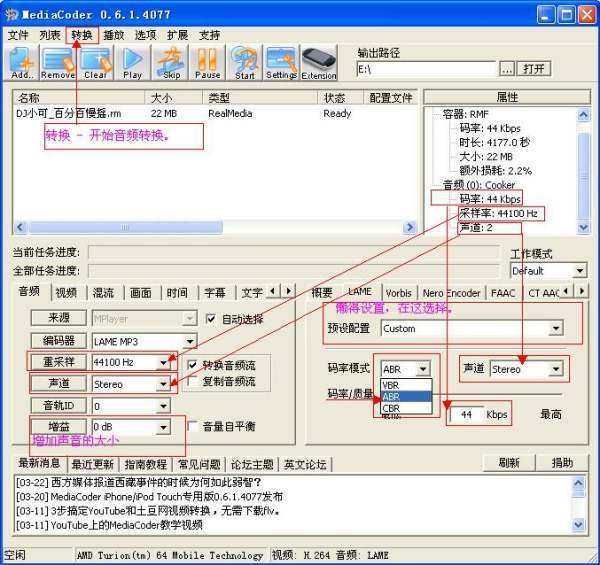Click file list scroll right arrow

pos(410,227)
